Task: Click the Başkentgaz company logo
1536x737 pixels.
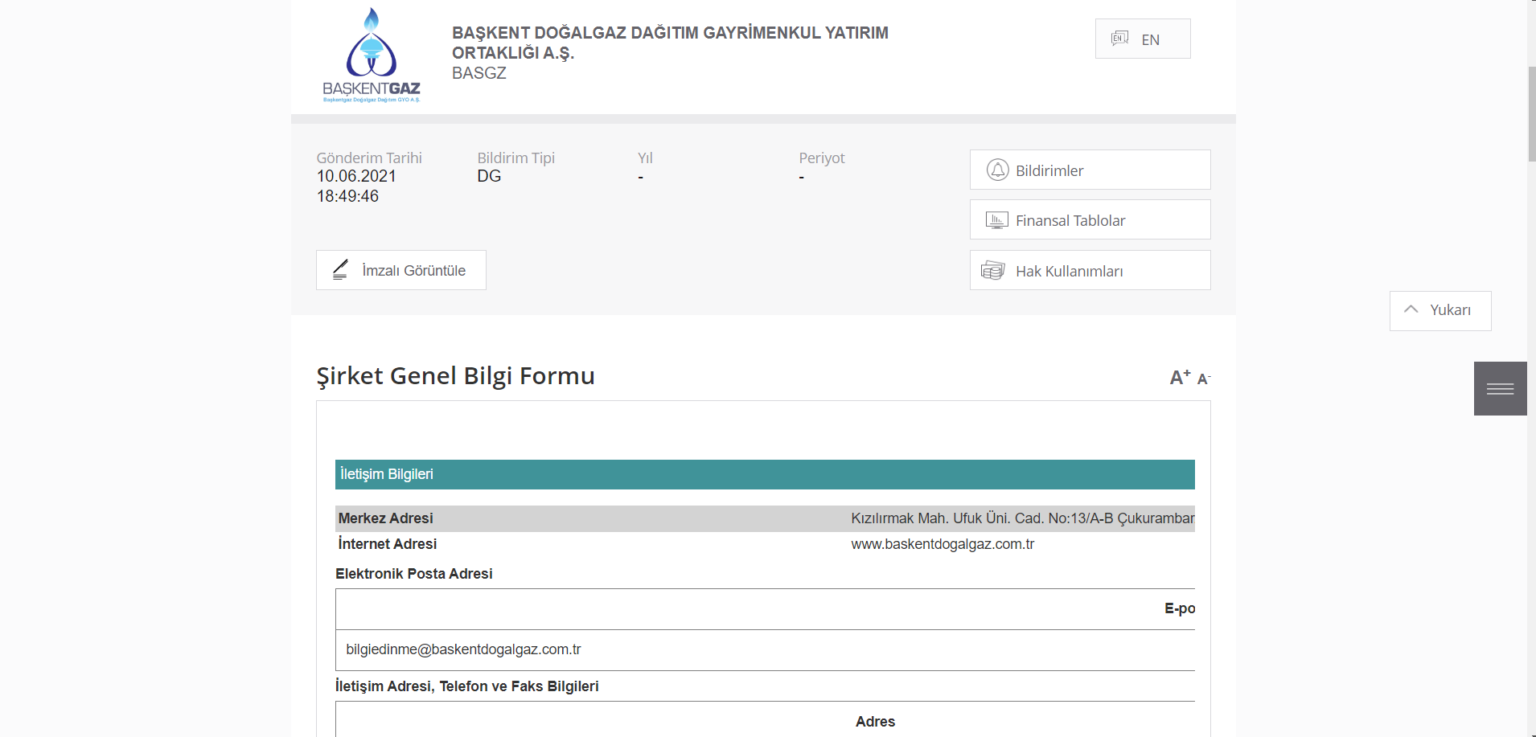Action: tap(371, 55)
